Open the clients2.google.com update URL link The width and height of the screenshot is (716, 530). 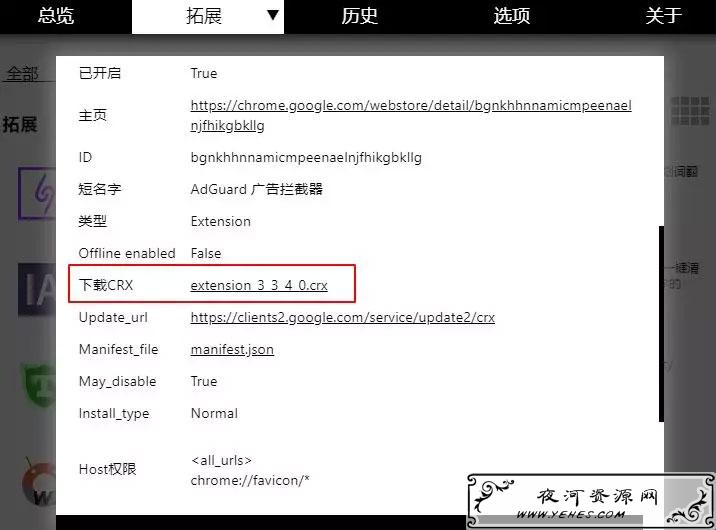tap(342, 317)
